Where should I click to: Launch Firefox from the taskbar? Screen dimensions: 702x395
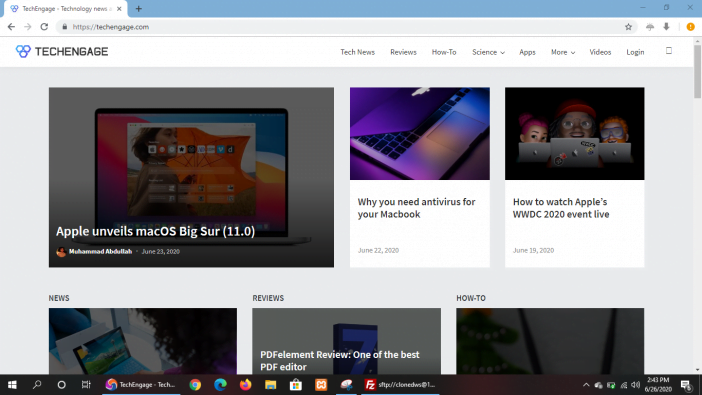(245, 385)
